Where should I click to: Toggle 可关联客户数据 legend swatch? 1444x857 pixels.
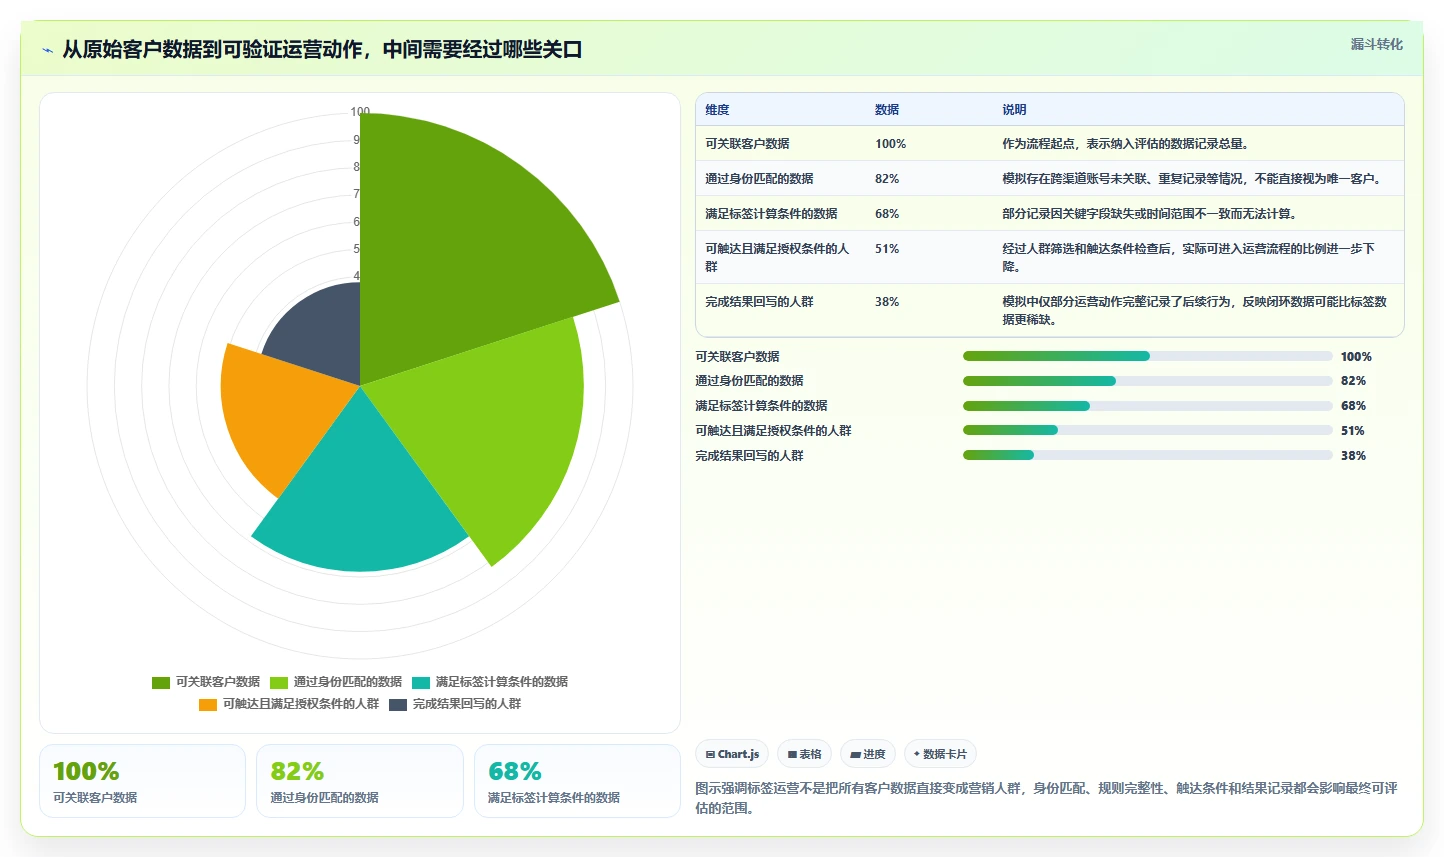coord(161,682)
